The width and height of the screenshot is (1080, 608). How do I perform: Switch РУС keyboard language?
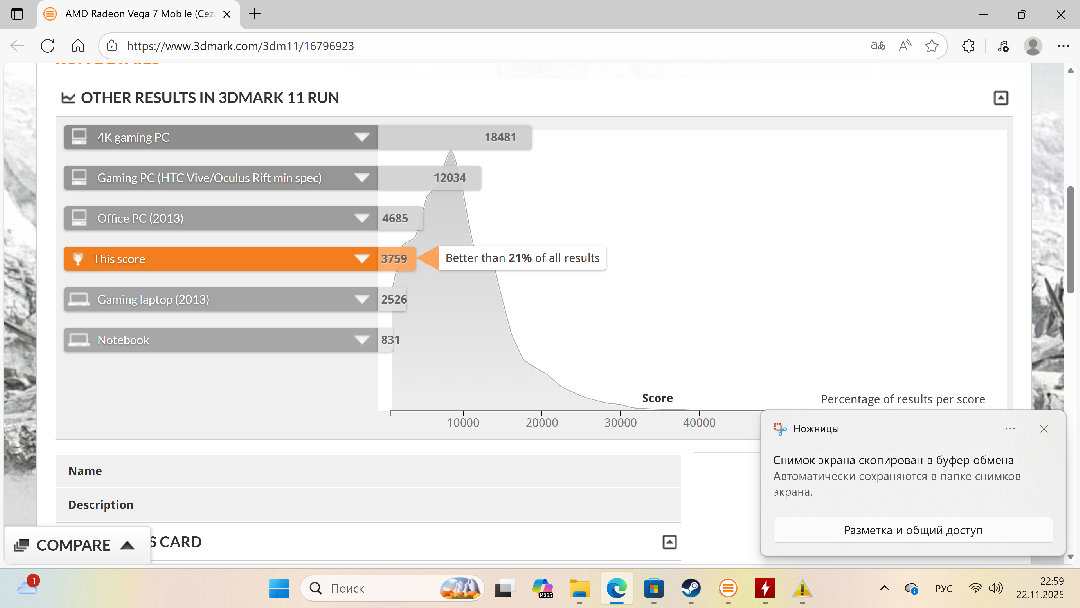tap(944, 589)
